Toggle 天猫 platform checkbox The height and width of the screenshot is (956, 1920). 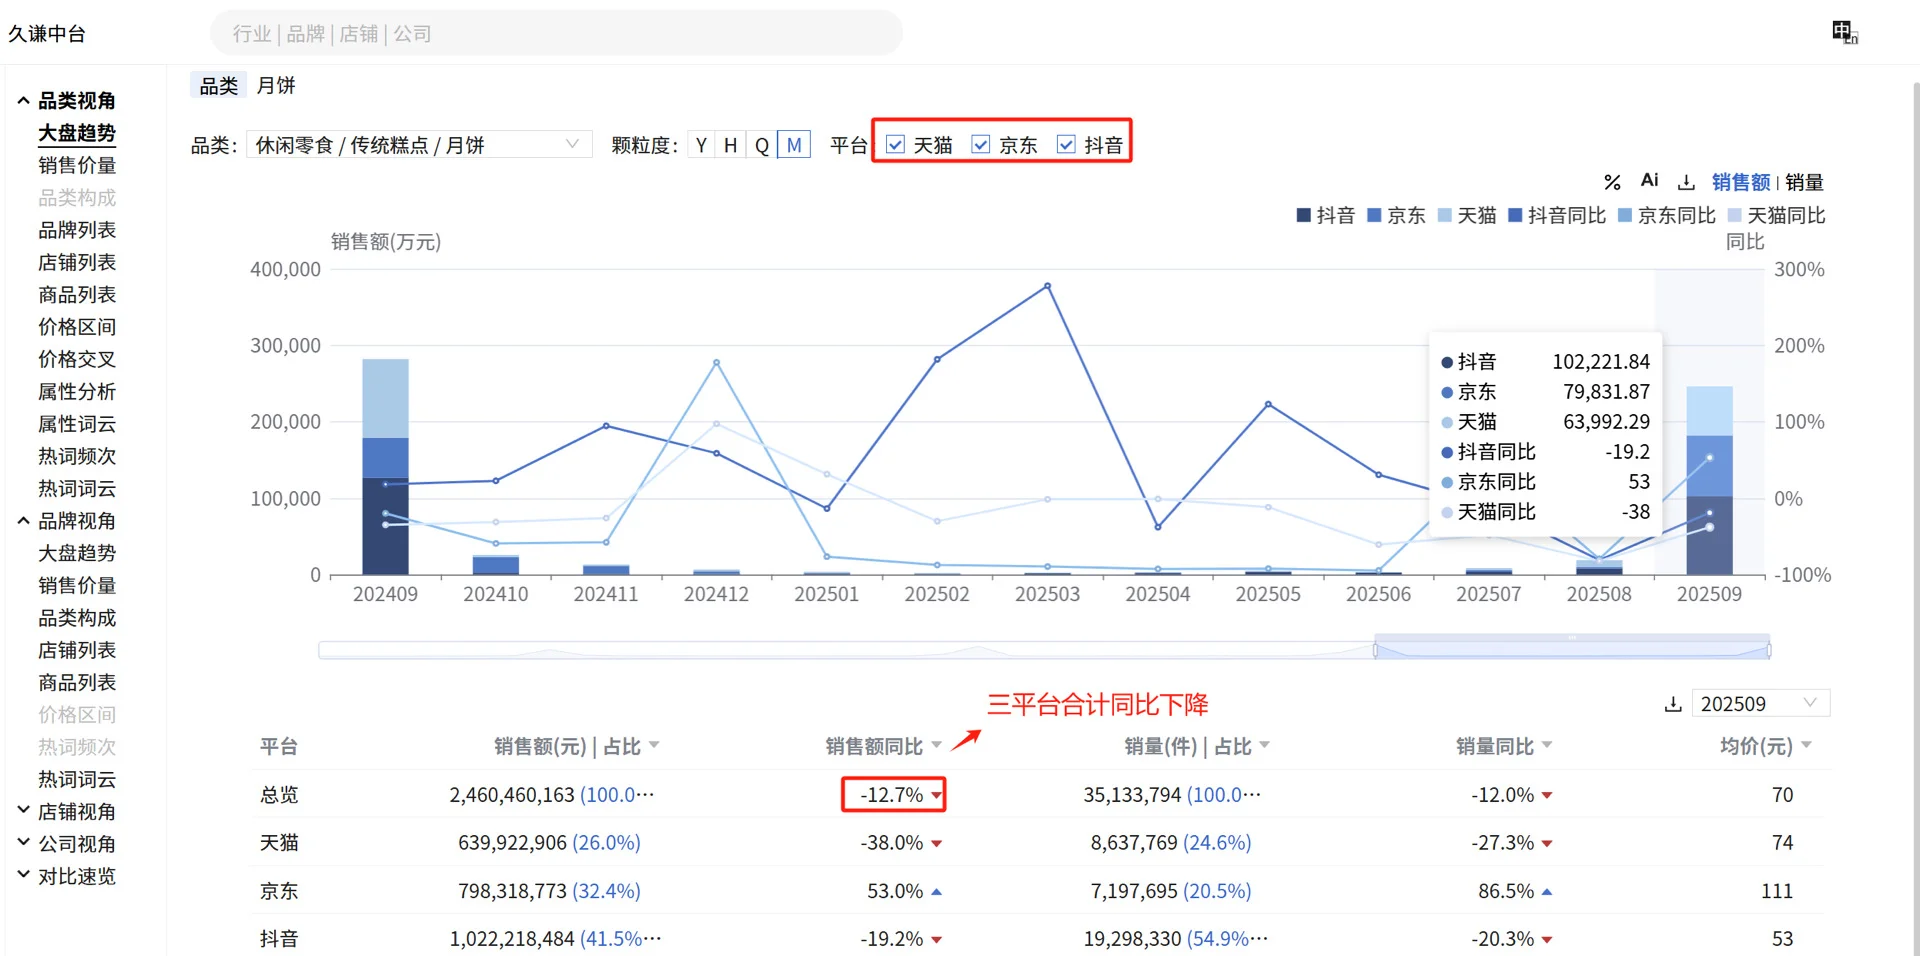896,144
